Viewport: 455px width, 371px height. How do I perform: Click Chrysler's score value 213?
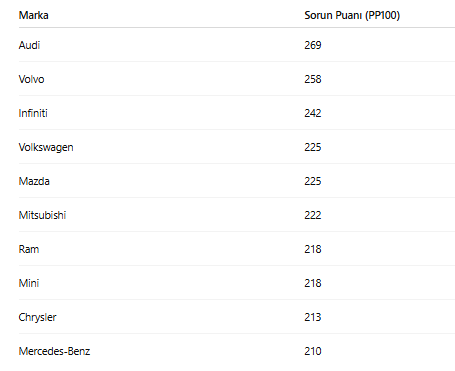click(x=313, y=317)
